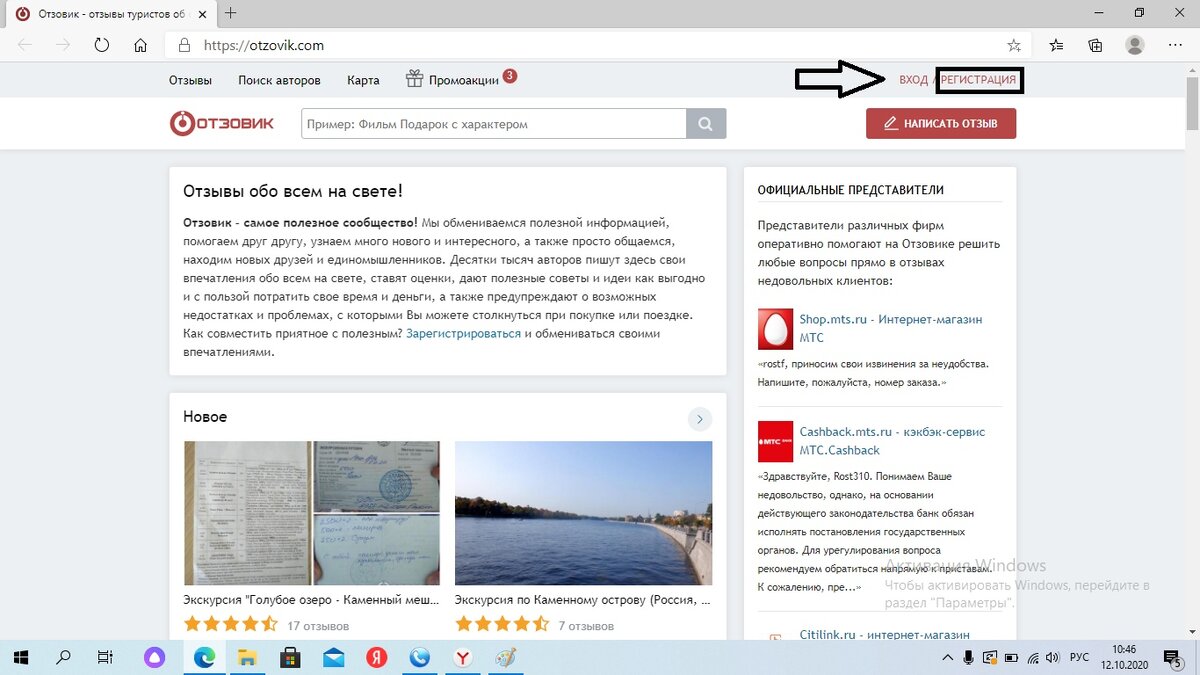Click the Зарегистрироваться link in text

point(464,333)
